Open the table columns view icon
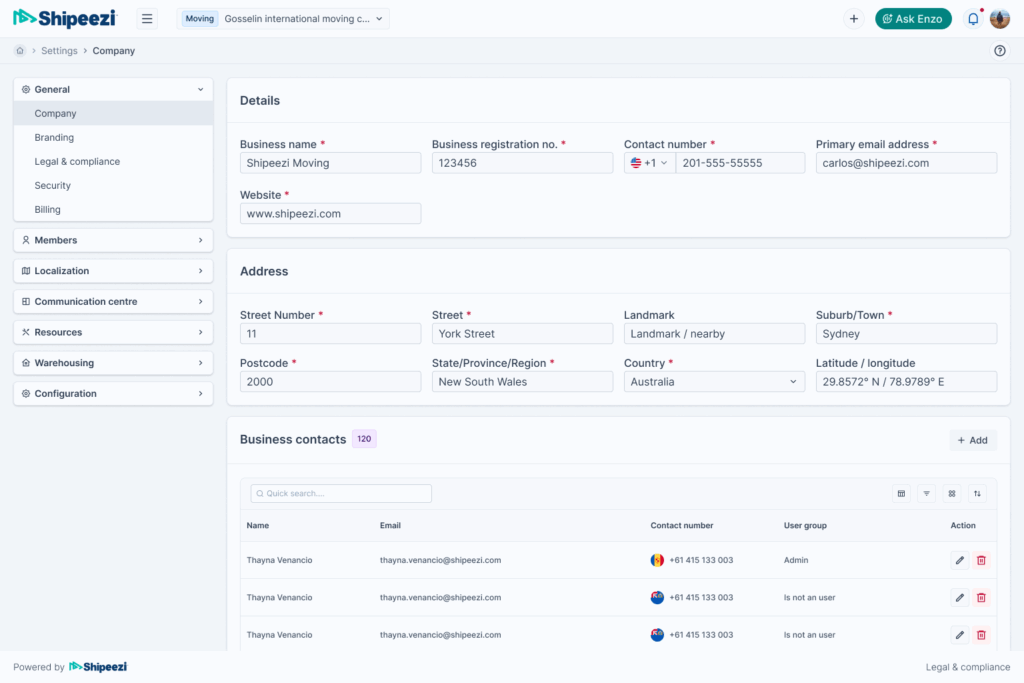This screenshot has width=1024, height=683. pyautogui.click(x=901, y=493)
